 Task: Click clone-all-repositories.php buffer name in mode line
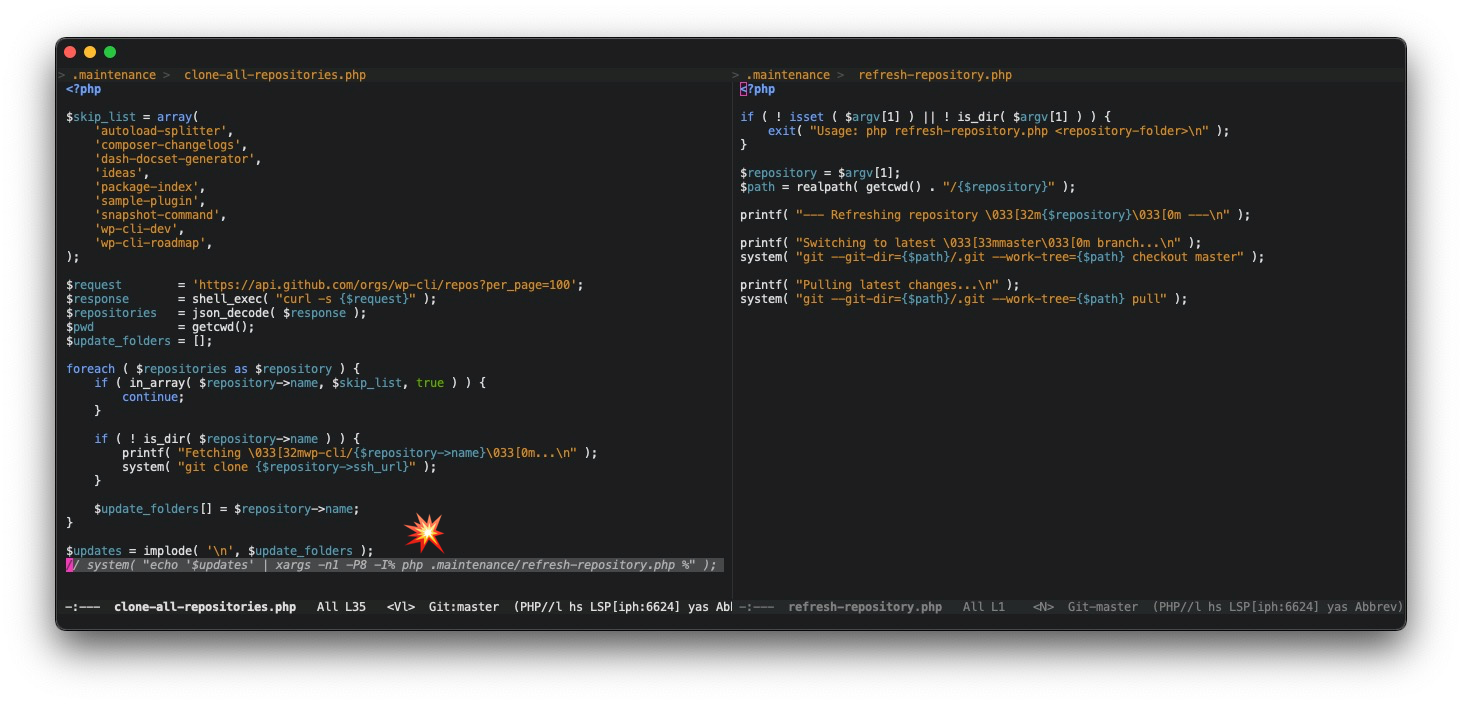205,607
